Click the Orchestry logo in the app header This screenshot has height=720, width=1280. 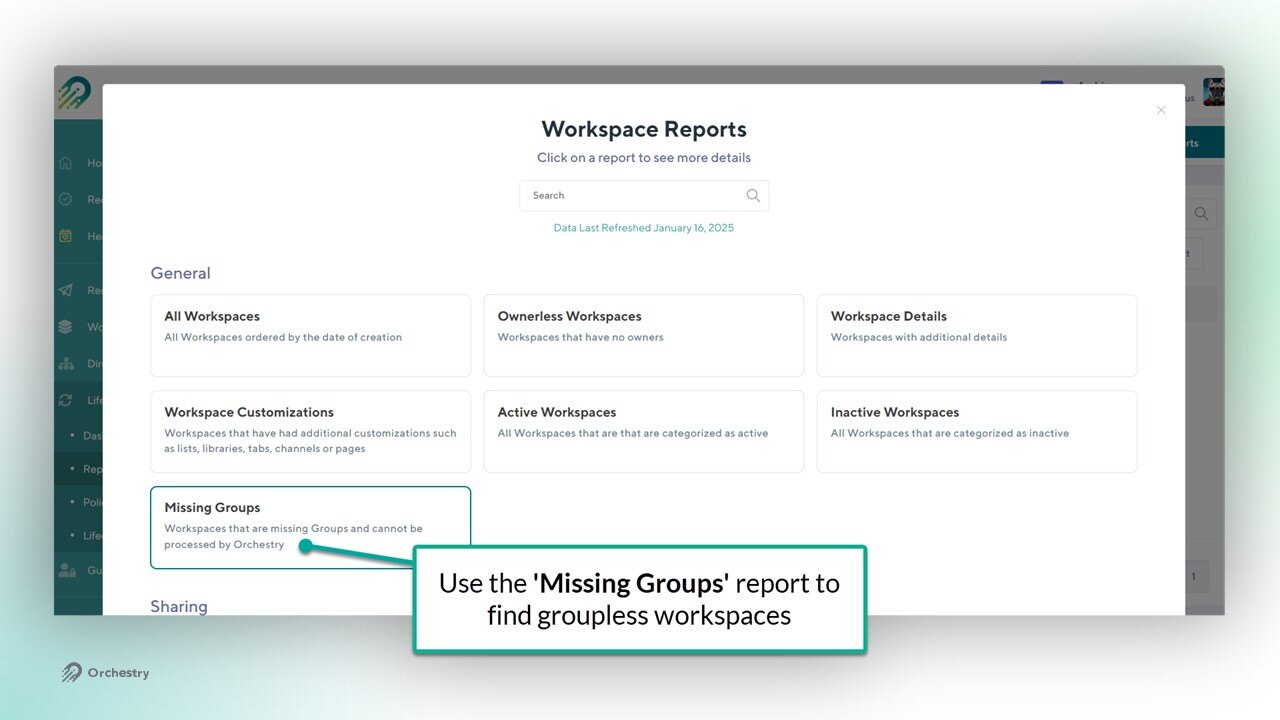click(x=74, y=92)
